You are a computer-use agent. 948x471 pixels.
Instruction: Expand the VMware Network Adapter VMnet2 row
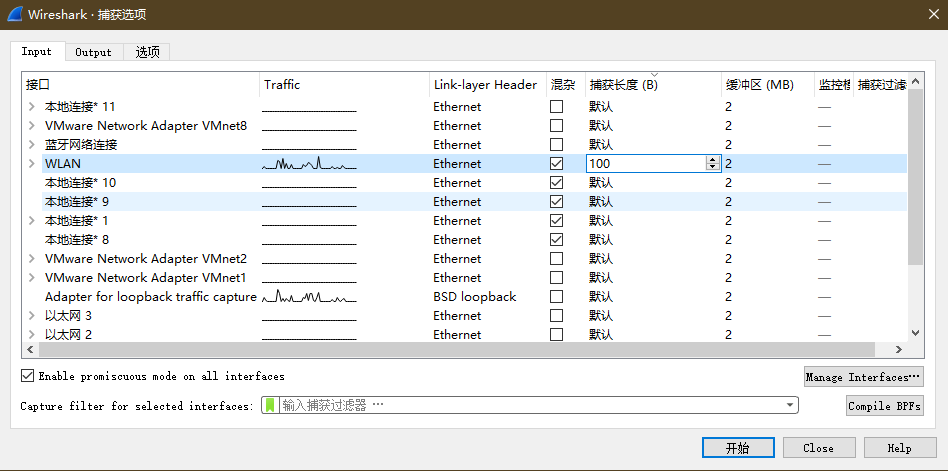pos(32,259)
